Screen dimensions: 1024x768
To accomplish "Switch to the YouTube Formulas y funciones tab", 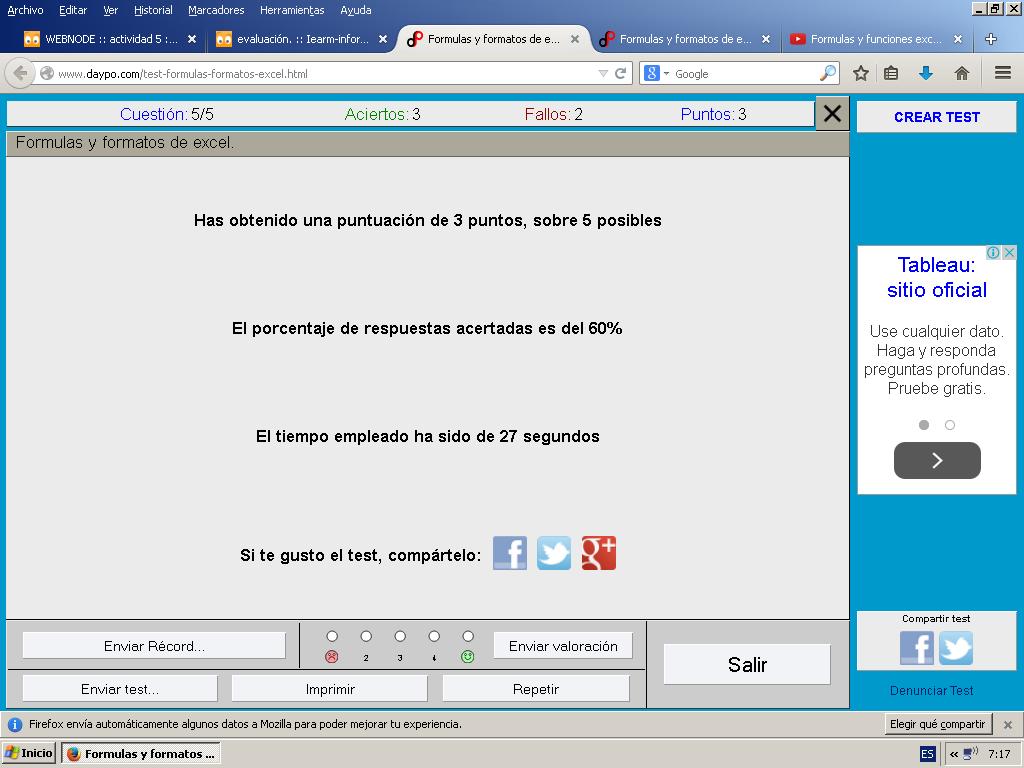I will pos(875,40).
